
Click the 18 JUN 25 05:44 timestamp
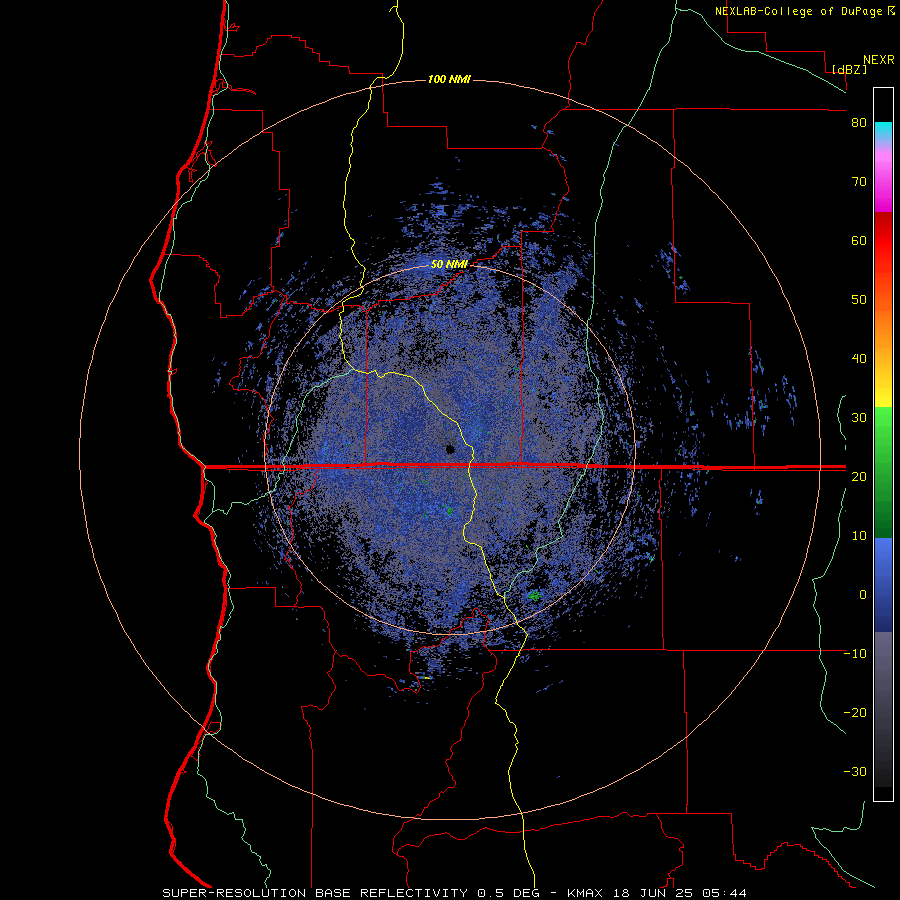coord(680,893)
